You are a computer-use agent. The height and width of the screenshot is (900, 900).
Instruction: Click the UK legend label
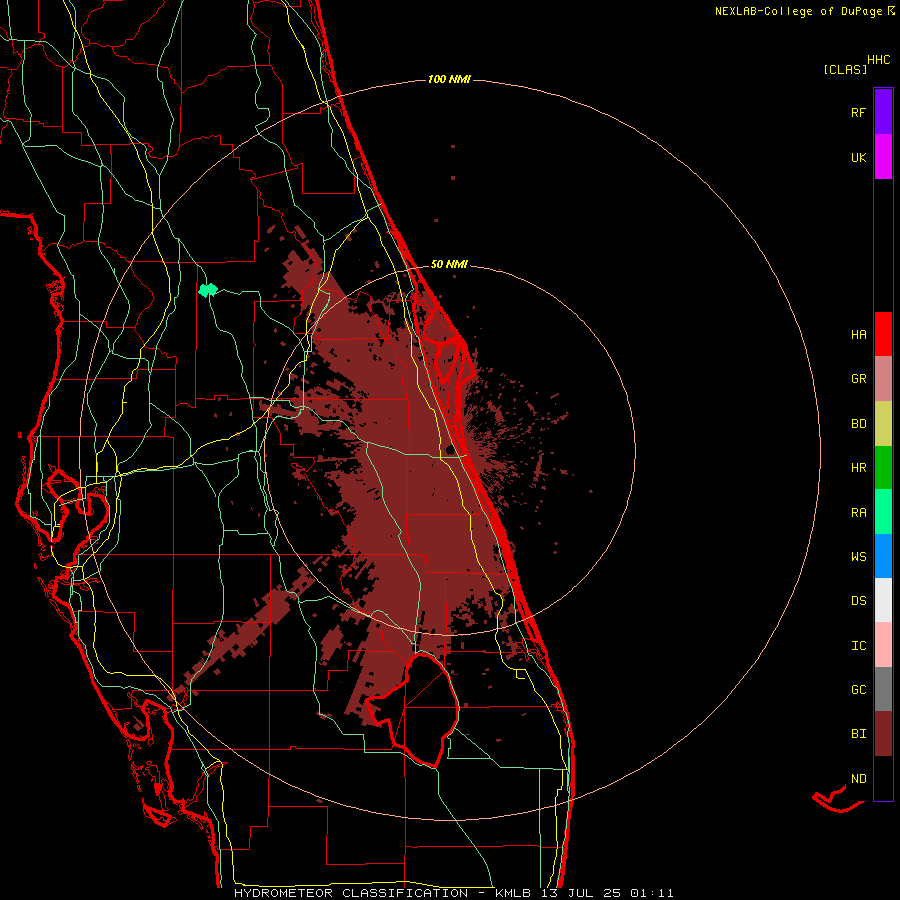pyautogui.click(x=858, y=157)
